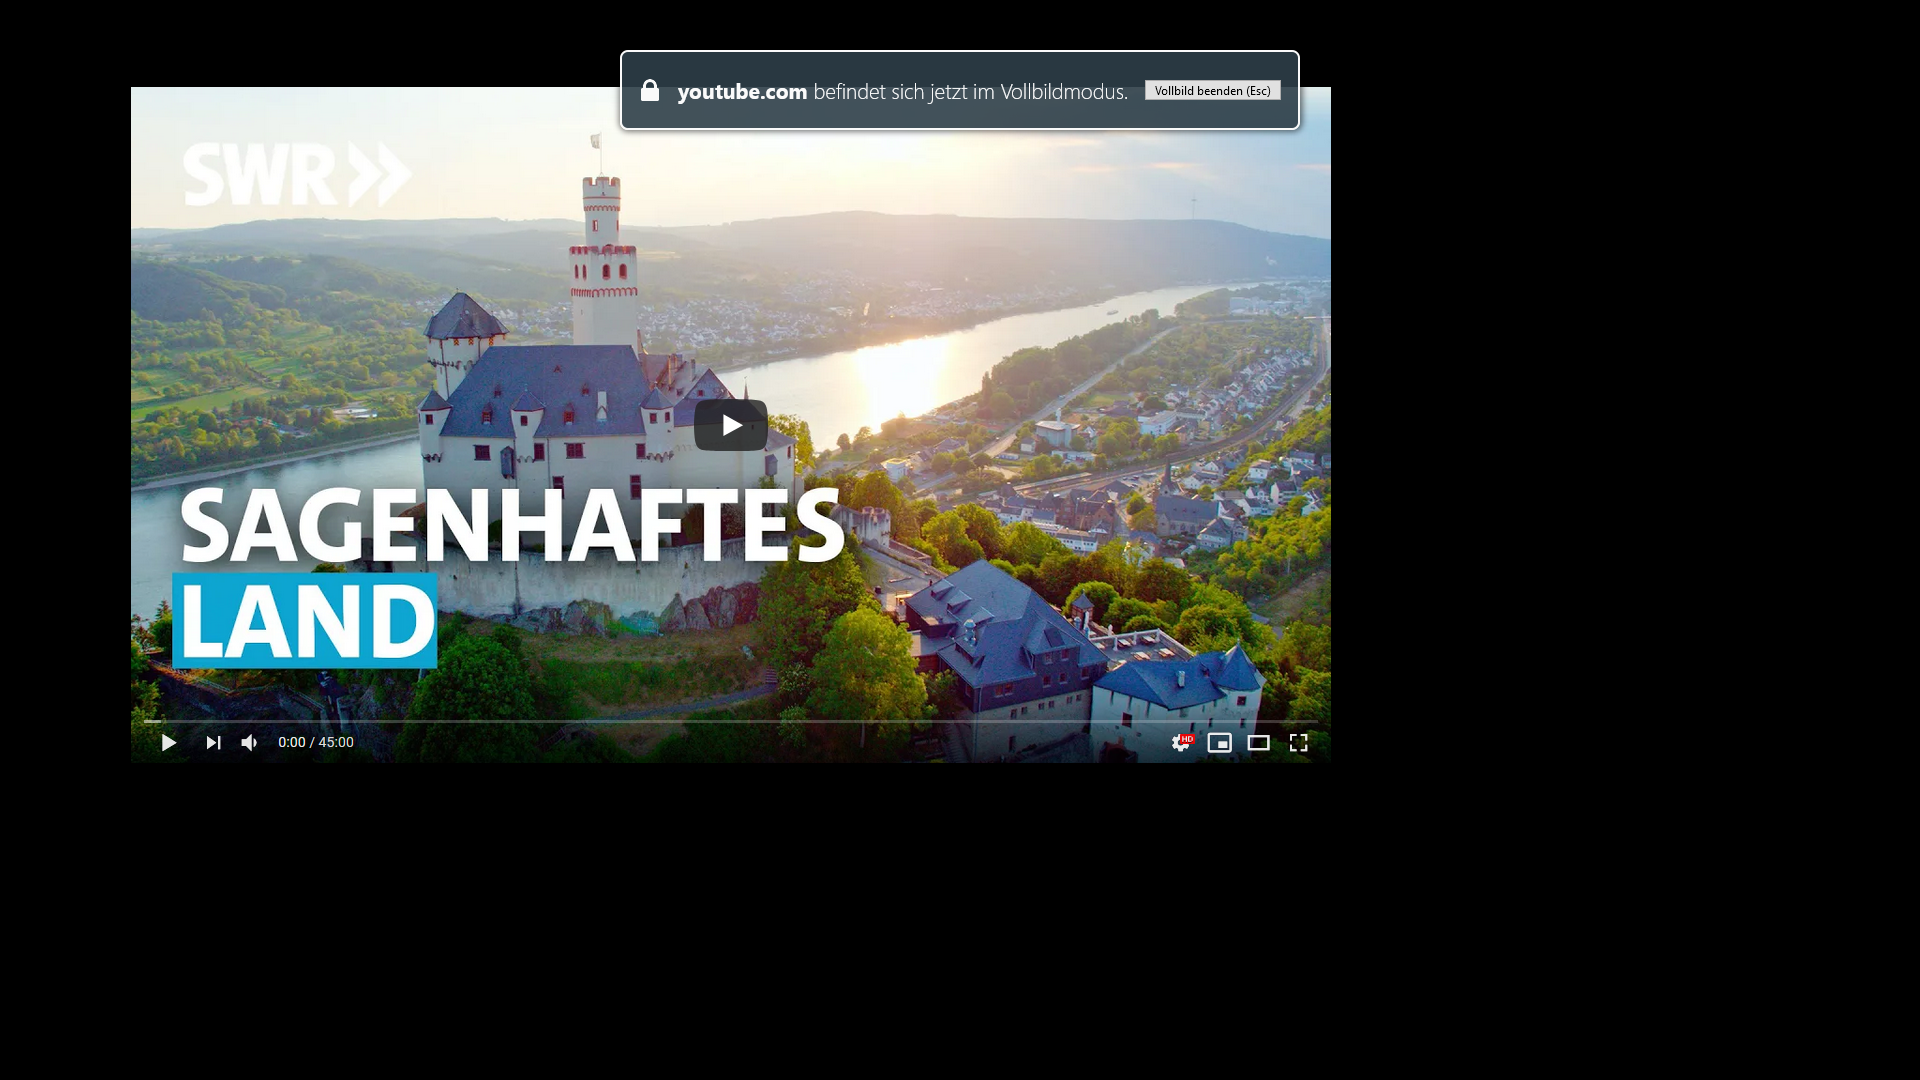
Task: Activate the miniplayer icon
Action: pos(1219,743)
